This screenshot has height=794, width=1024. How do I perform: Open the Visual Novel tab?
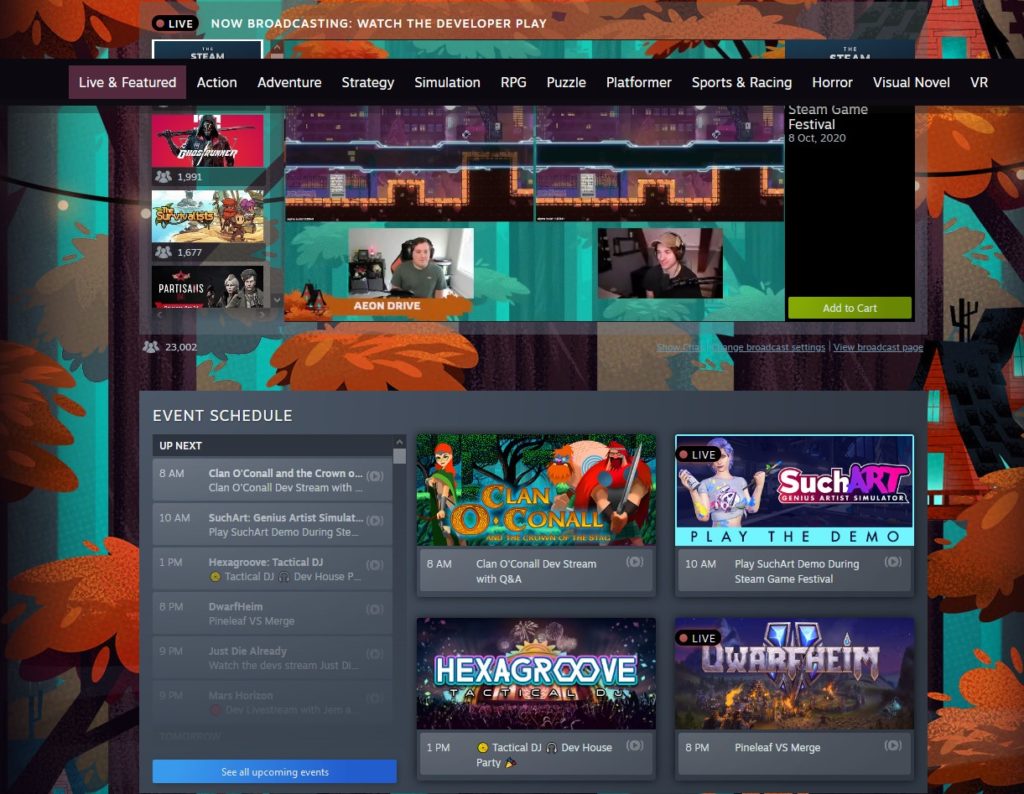[x=911, y=82]
